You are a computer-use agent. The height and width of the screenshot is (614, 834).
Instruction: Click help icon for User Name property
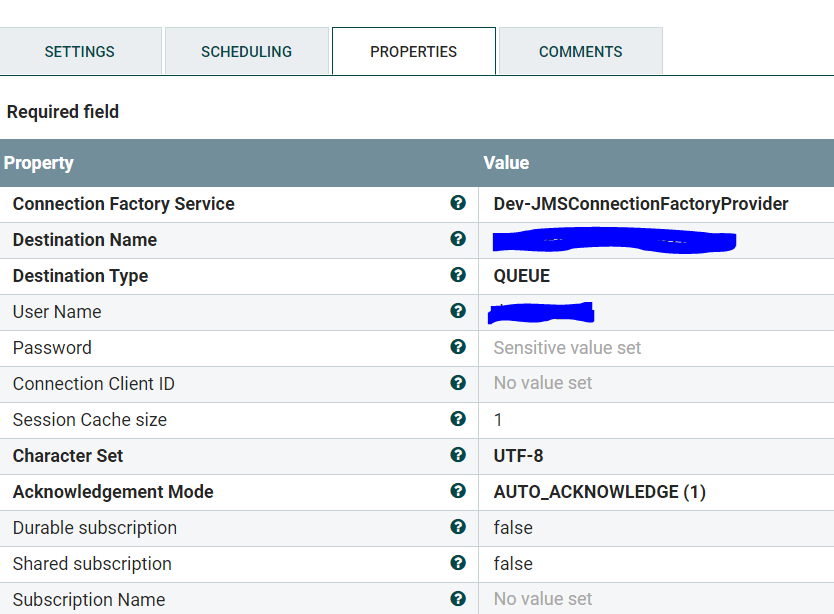click(x=458, y=311)
